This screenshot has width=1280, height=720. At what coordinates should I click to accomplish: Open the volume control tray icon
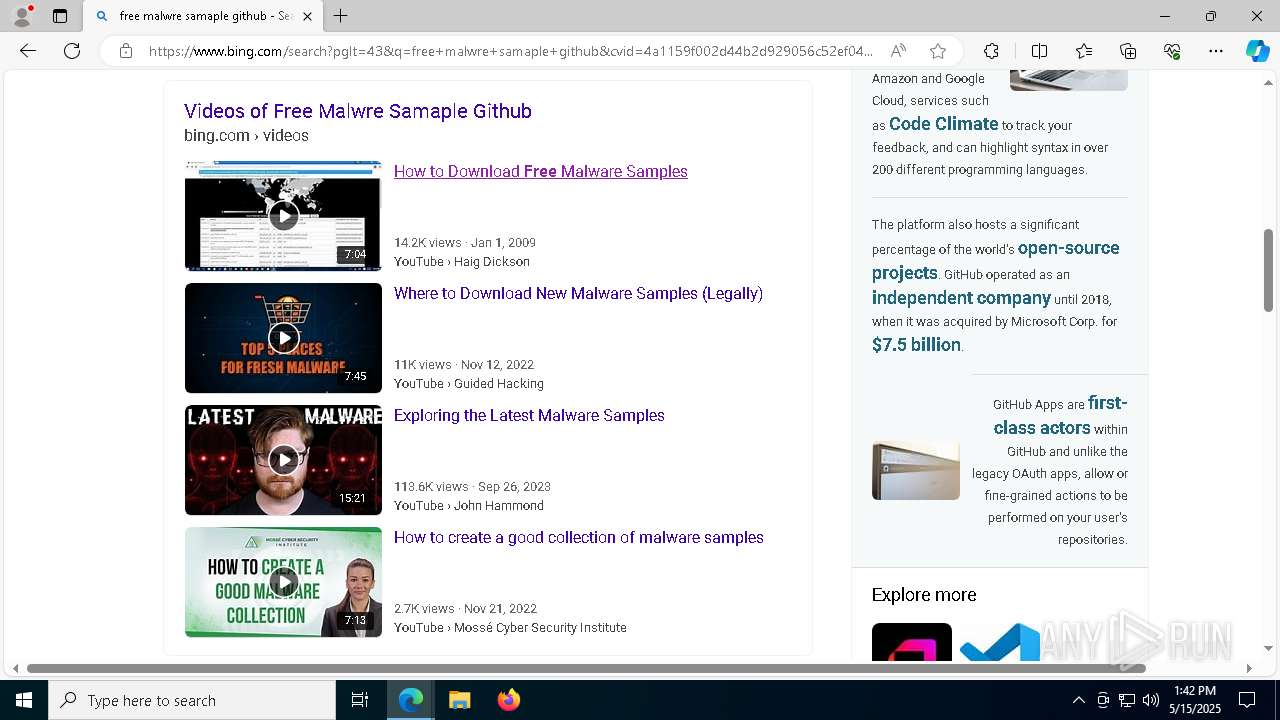tap(1151, 700)
